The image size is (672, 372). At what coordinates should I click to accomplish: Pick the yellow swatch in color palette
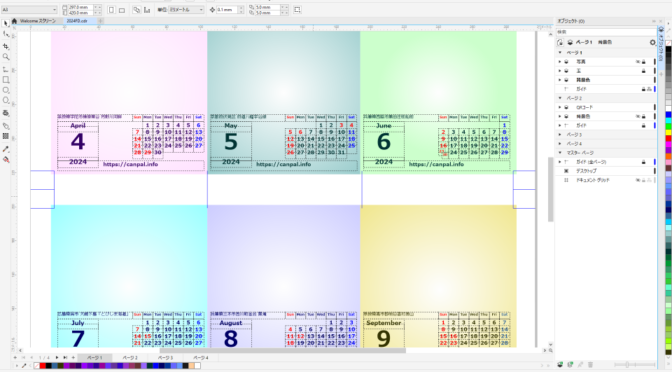[x=669, y=133]
